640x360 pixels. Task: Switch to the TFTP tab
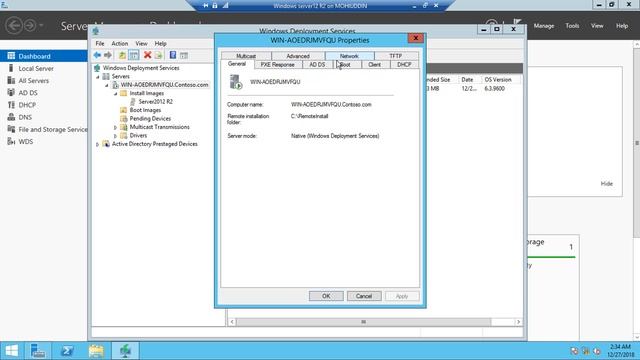click(x=396, y=56)
